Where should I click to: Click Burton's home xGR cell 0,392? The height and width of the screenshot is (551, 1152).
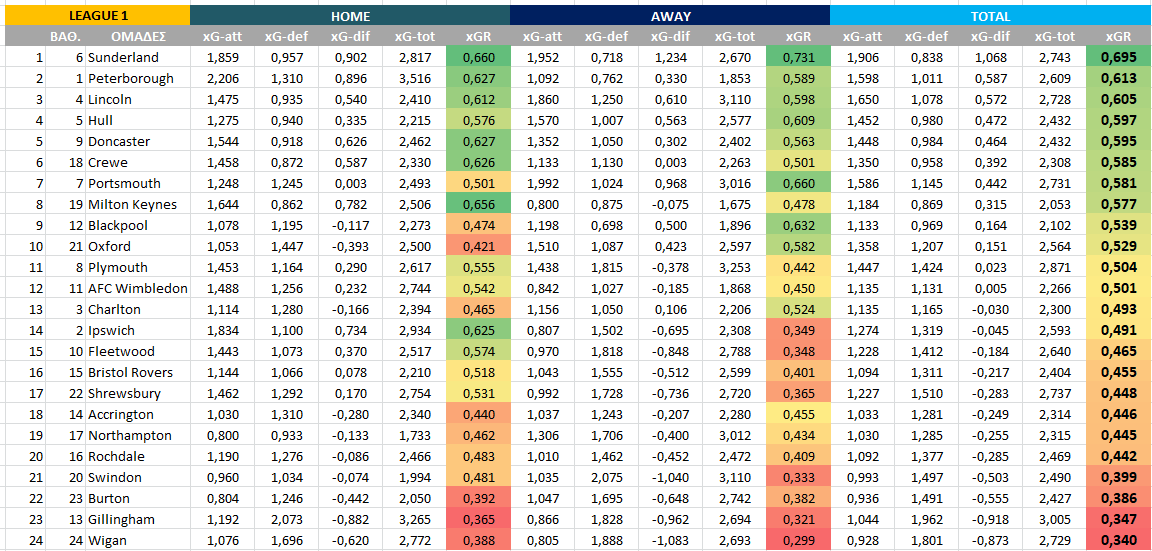[478, 499]
